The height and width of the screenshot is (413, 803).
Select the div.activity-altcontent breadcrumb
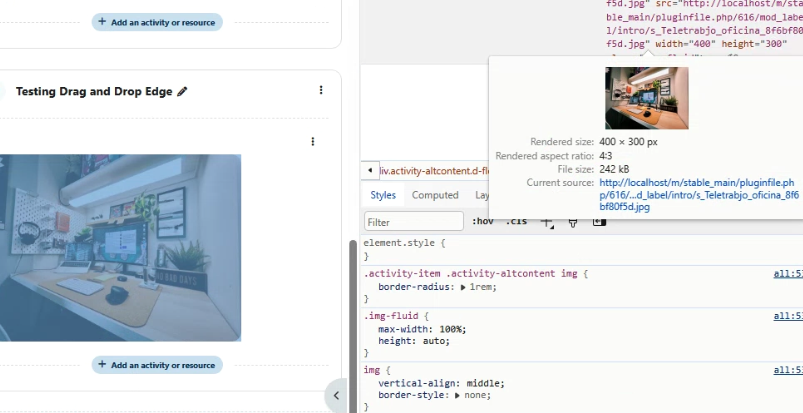(434, 171)
